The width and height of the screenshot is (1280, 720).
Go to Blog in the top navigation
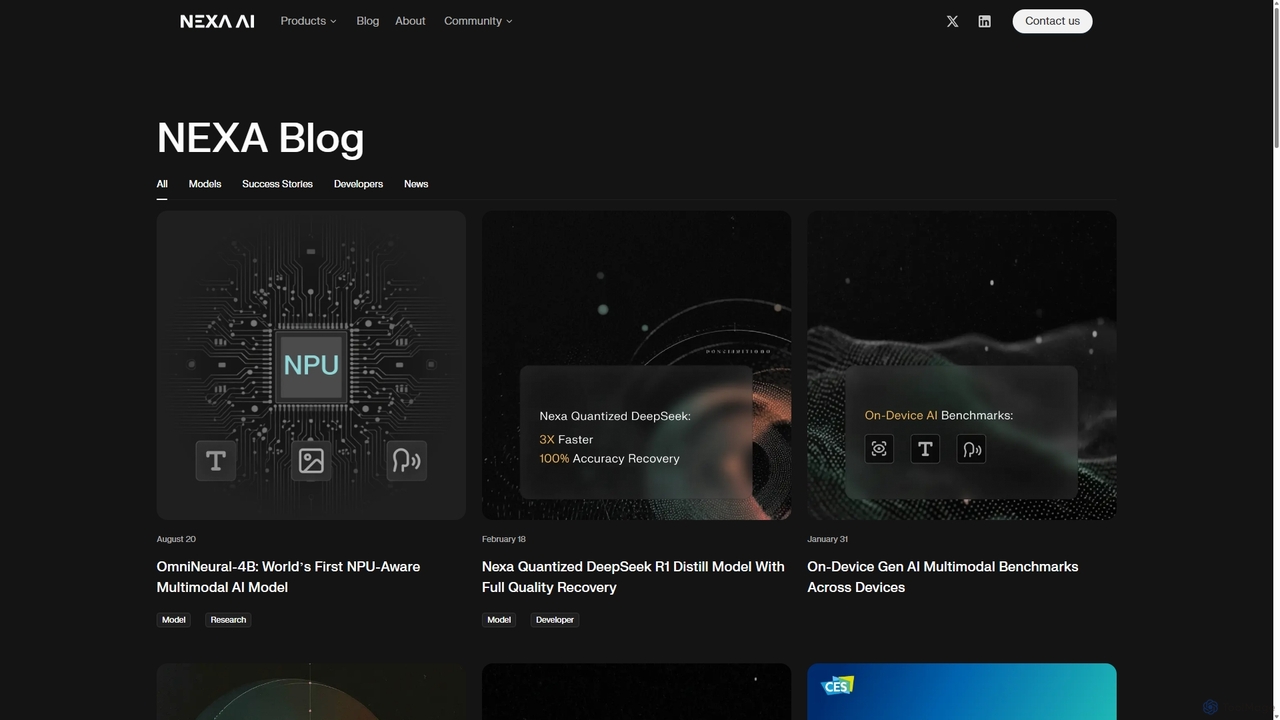click(x=368, y=21)
